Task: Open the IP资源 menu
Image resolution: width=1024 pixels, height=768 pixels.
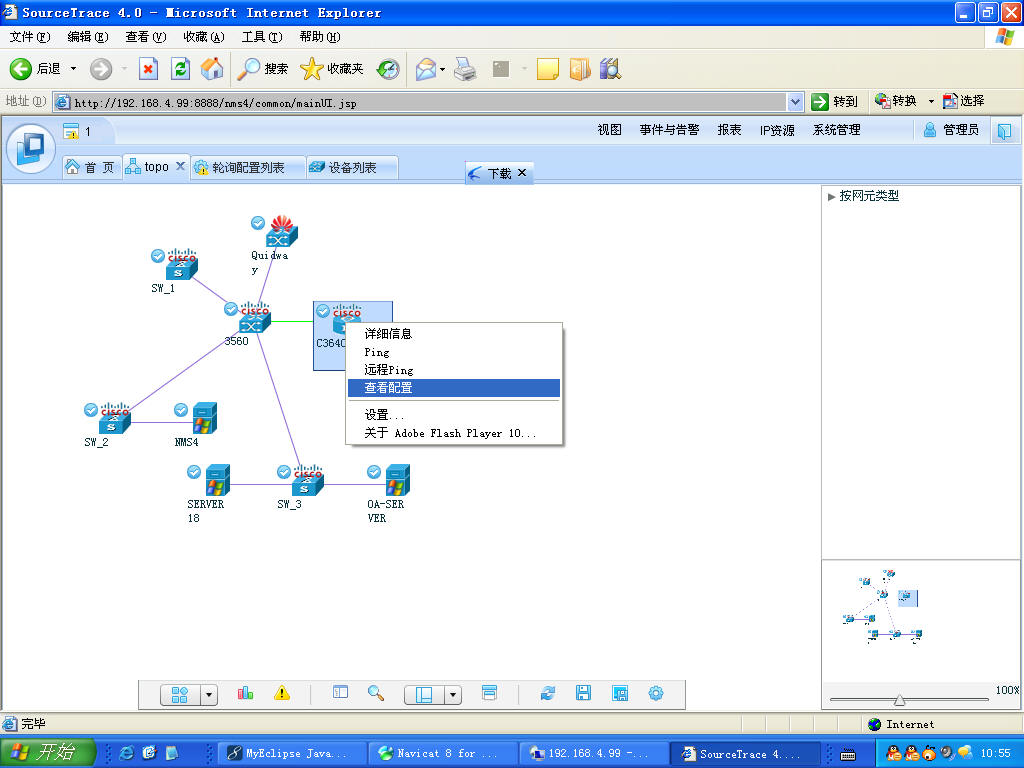Action: click(x=776, y=130)
